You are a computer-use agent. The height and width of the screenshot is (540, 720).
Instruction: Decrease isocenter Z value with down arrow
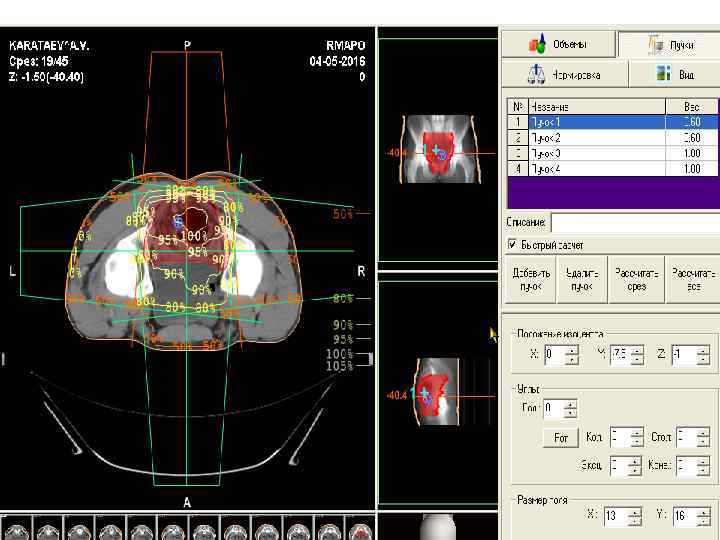[703, 360]
